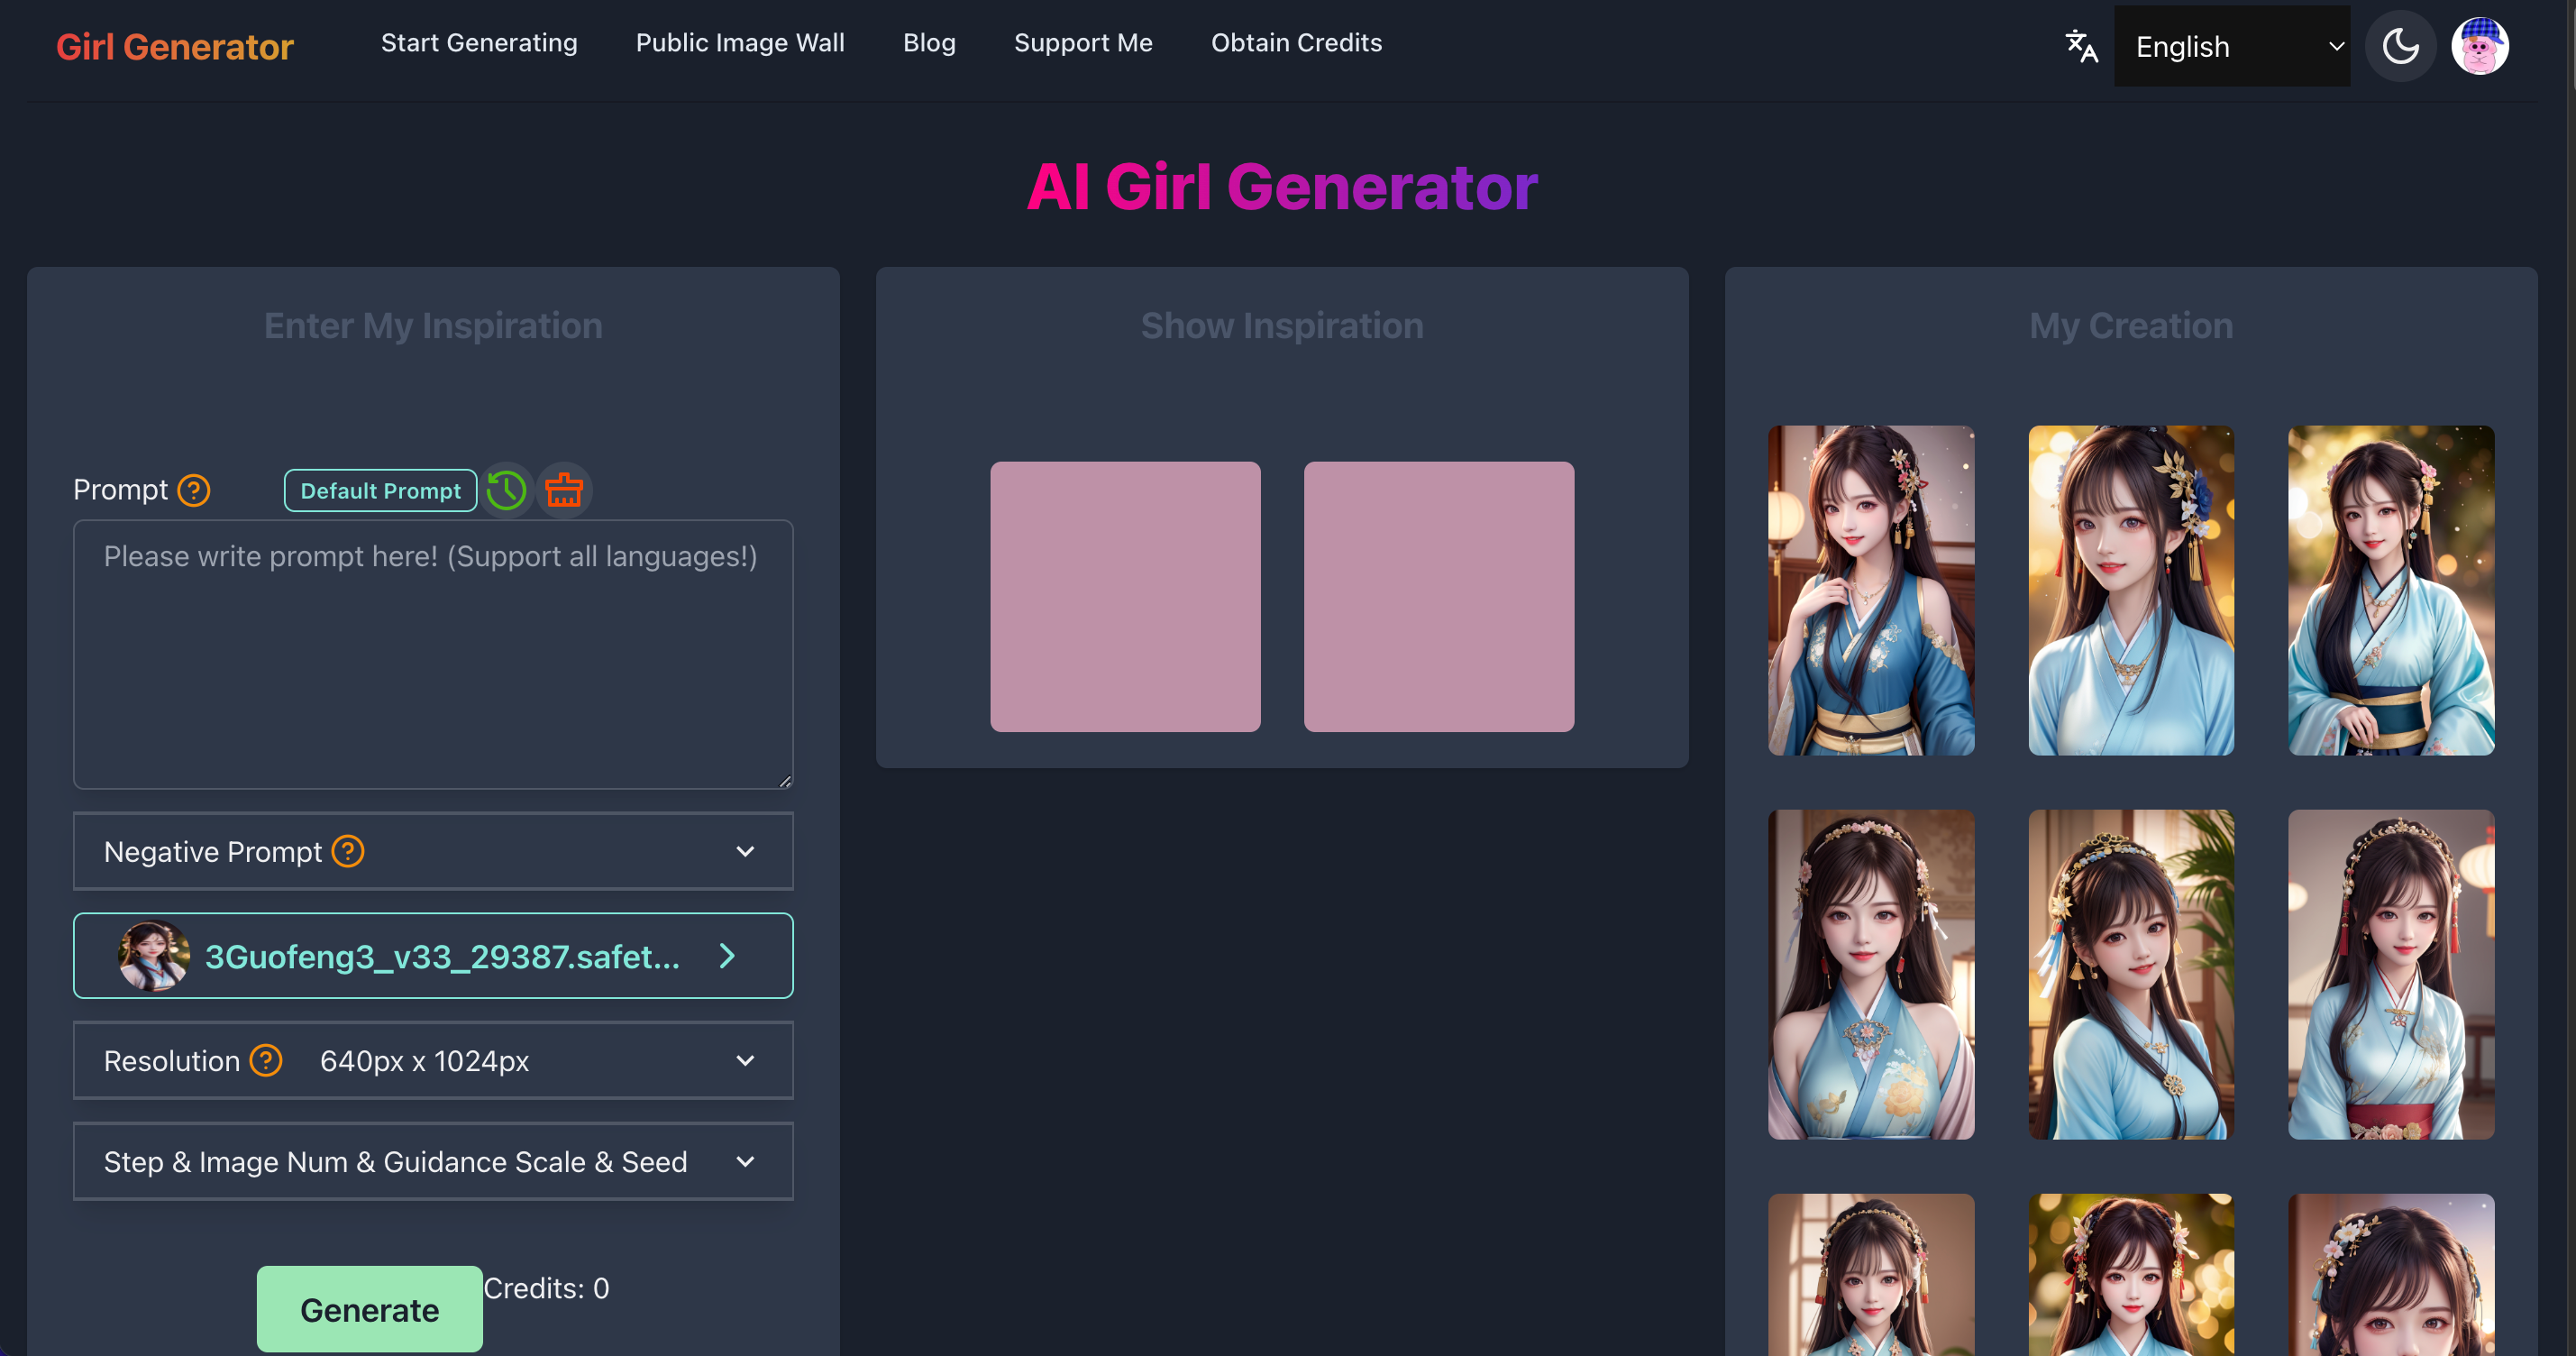The width and height of the screenshot is (2576, 1356).
Task: Click the clear prompt trash icon
Action: [x=564, y=490]
